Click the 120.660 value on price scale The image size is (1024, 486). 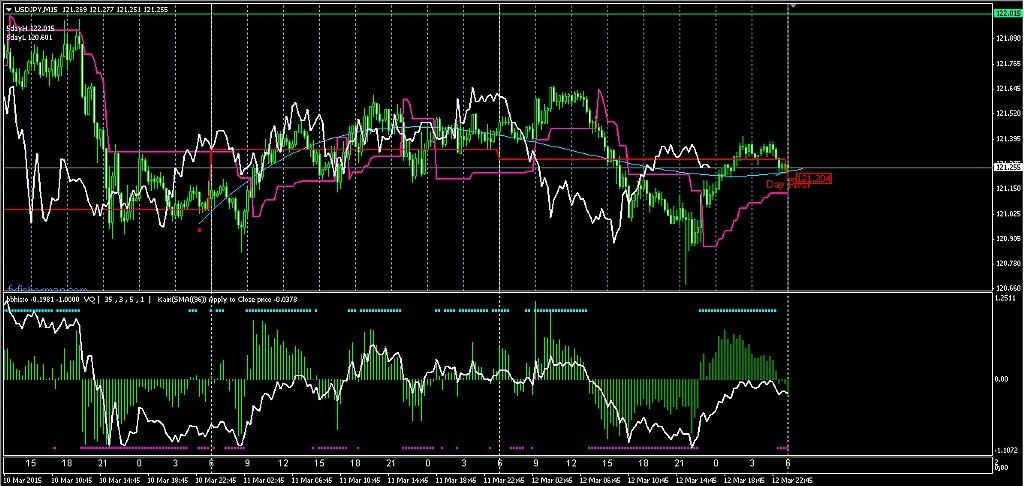click(1008, 288)
